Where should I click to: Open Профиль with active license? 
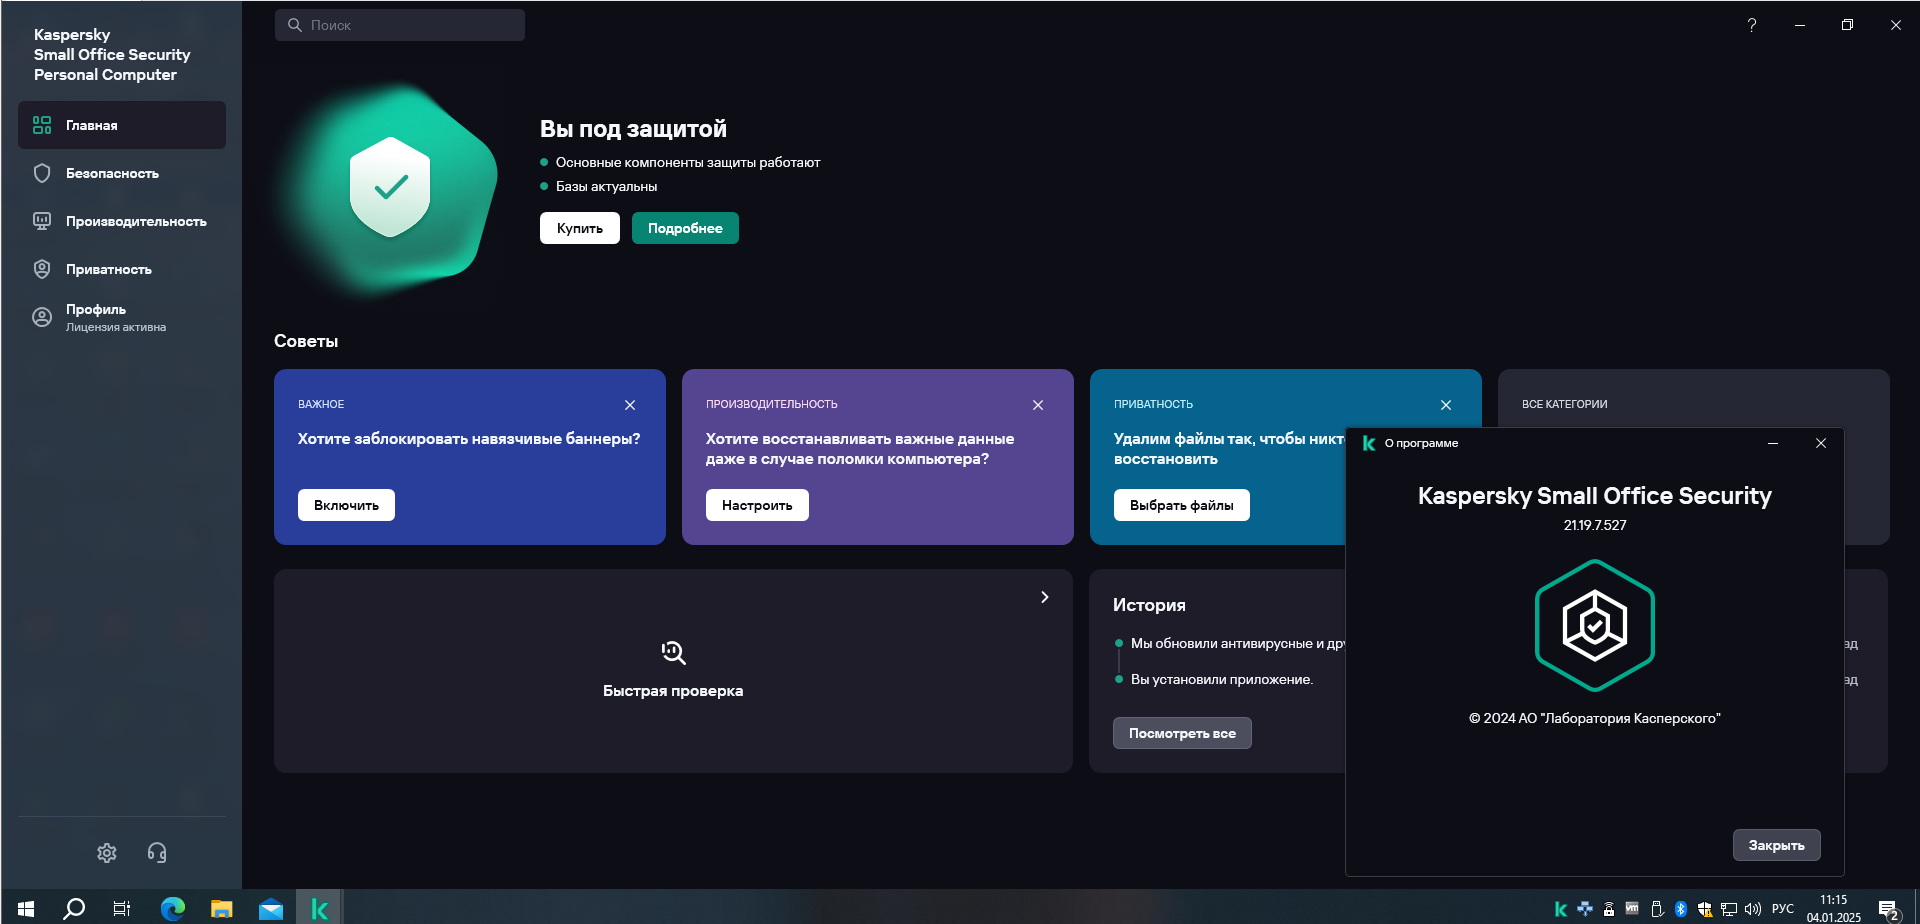pyautogui.click(x=122, y=317)
